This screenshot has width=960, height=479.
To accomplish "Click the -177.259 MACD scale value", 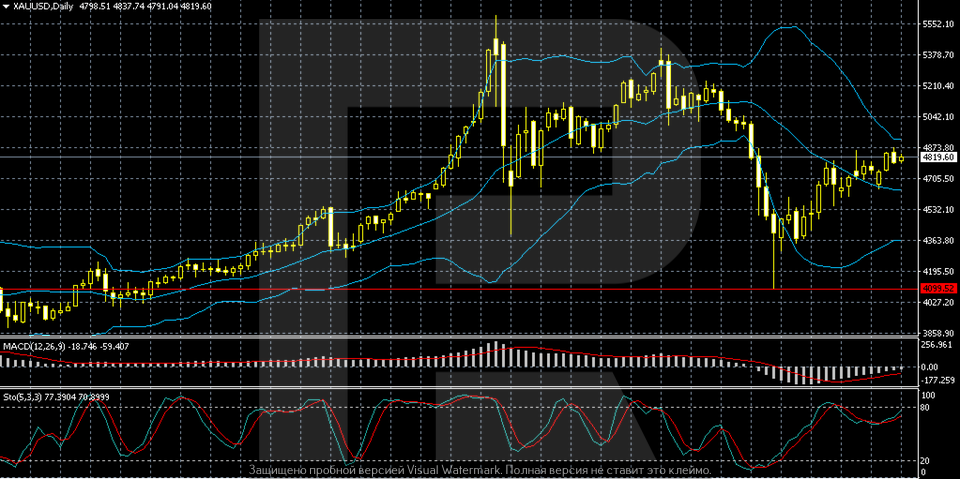I will [x=938, y=381].
